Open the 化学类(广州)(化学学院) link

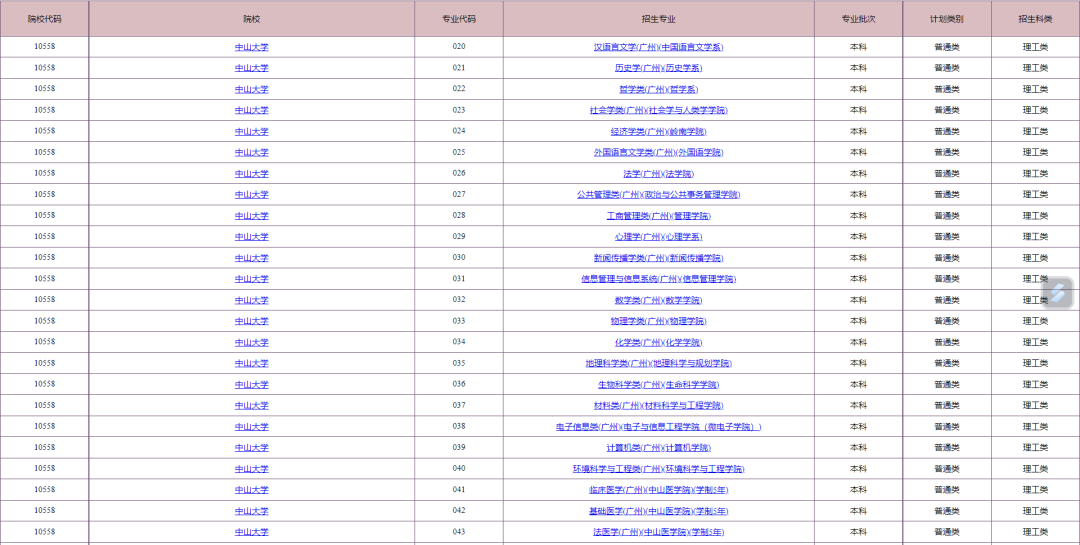pos(658,342)
